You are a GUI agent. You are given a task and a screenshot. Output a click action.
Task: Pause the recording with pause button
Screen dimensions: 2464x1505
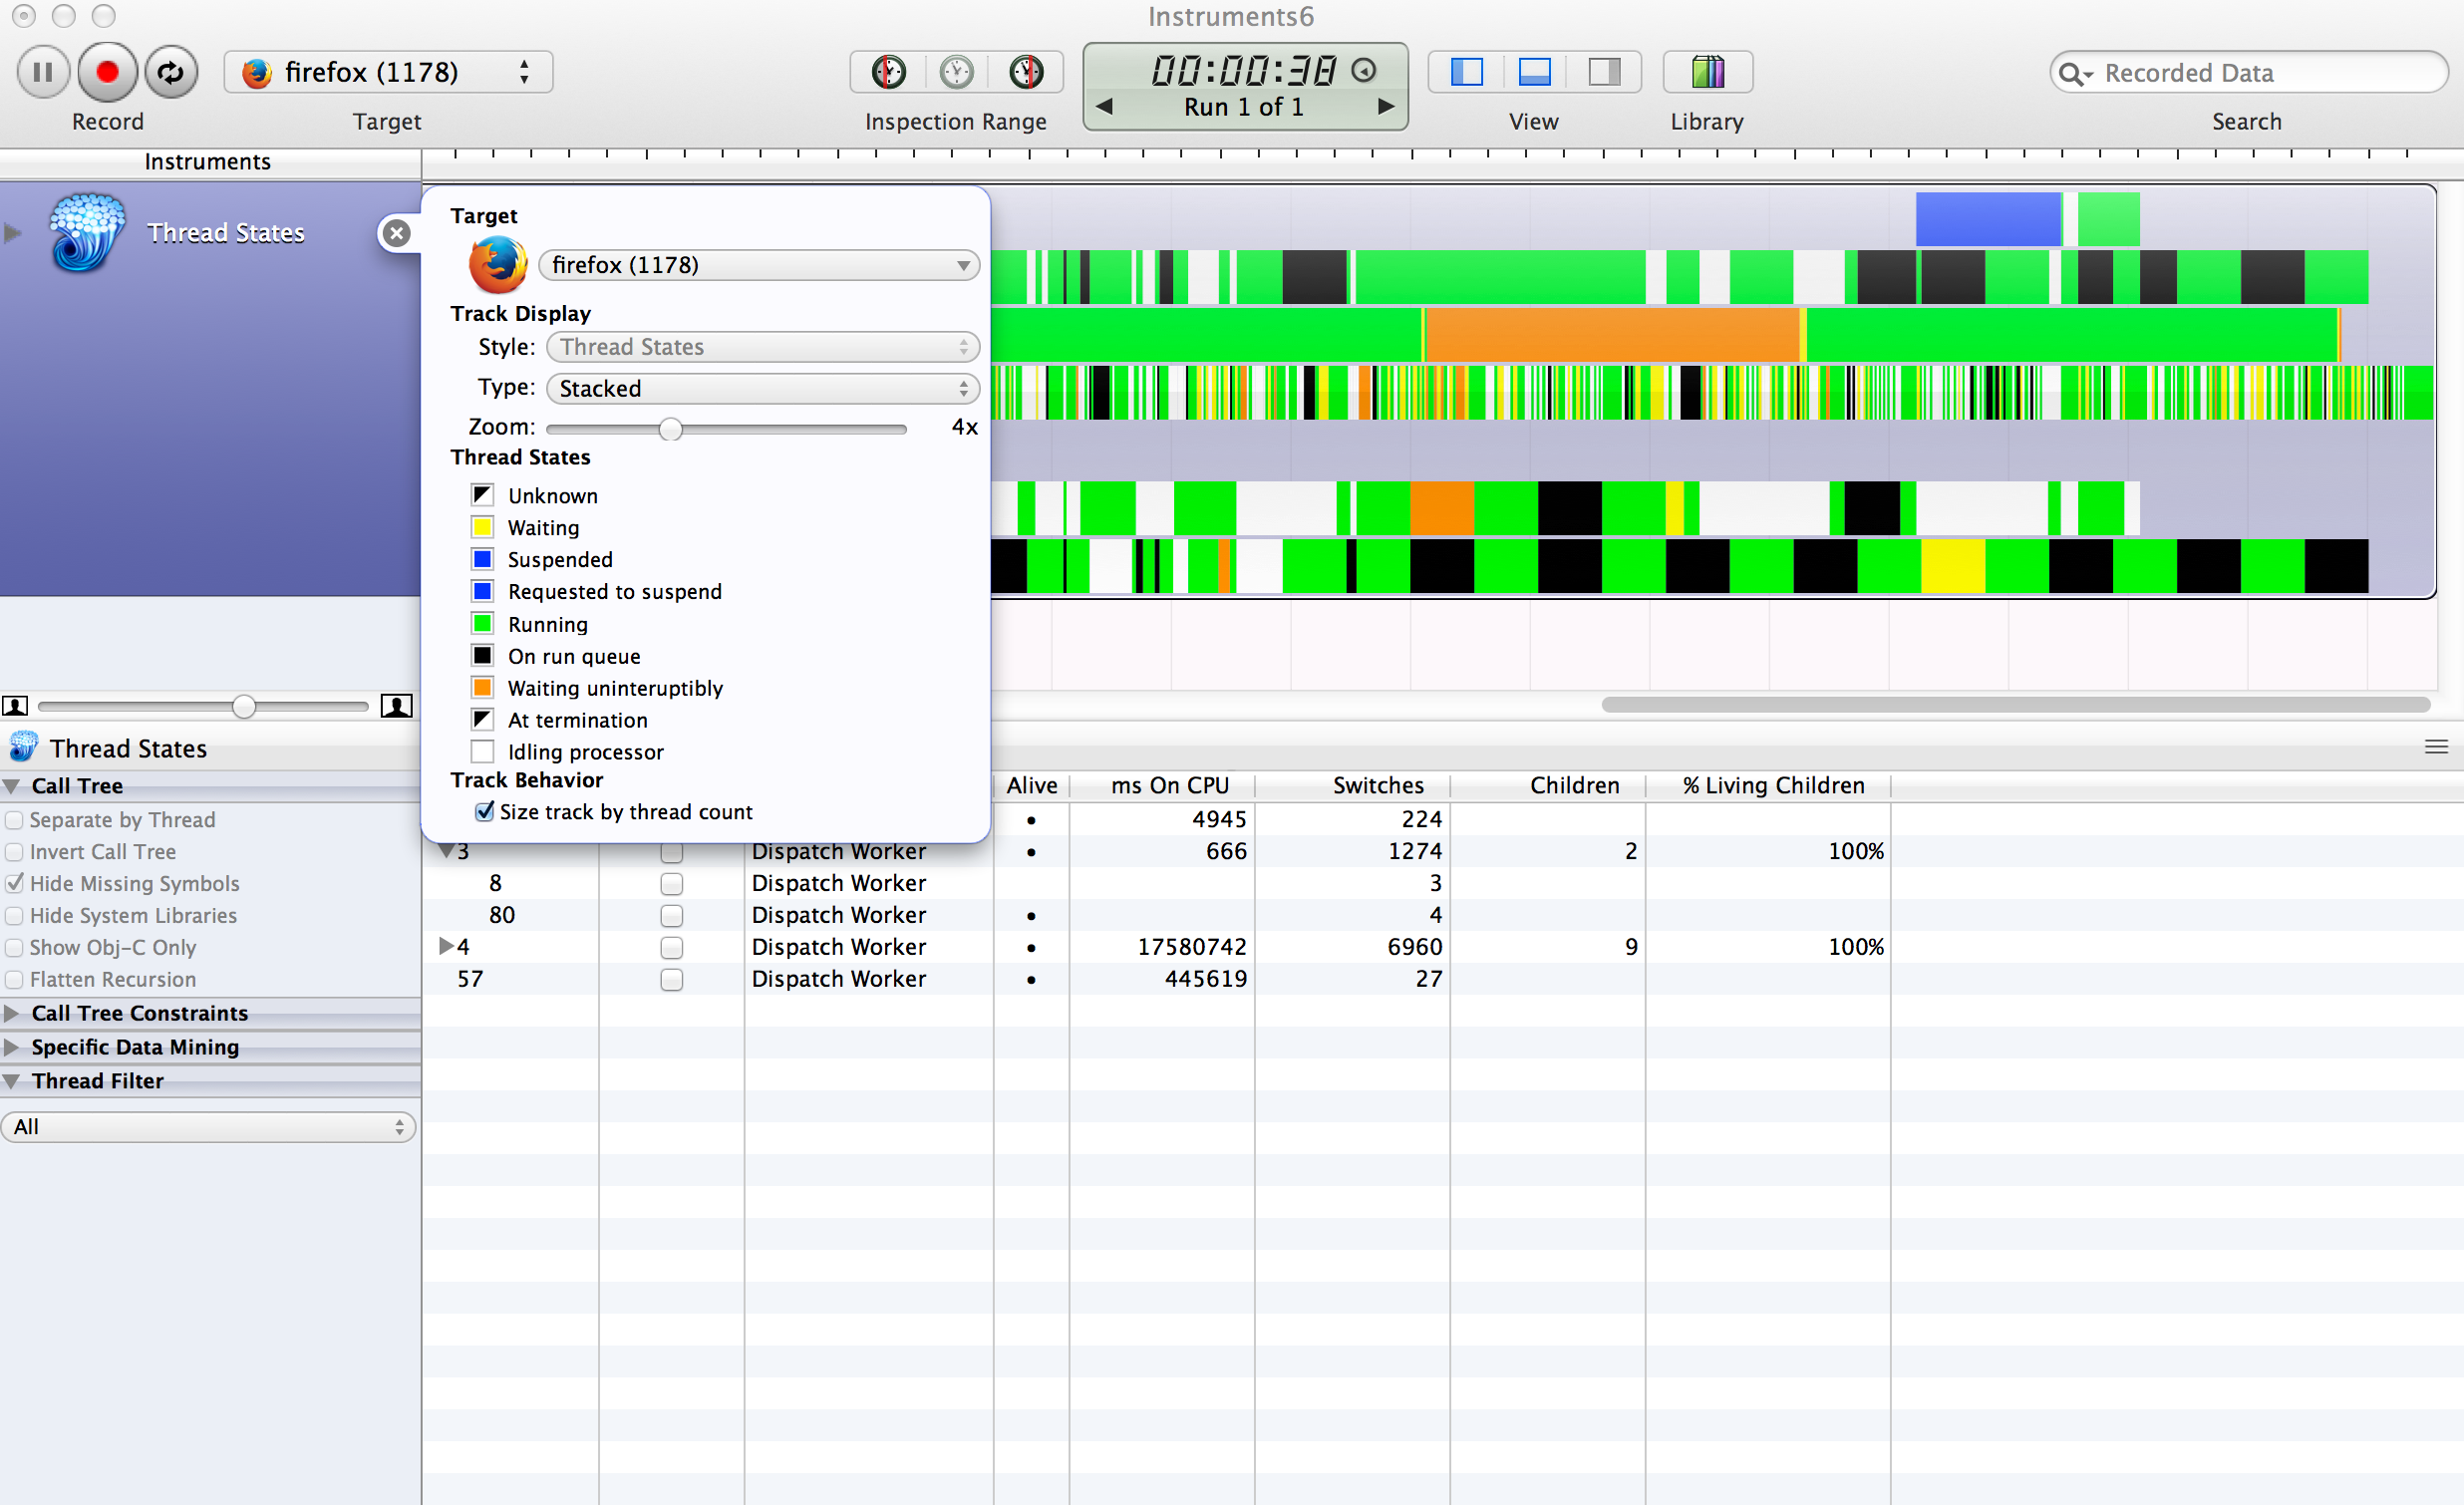tap(43, 72)
